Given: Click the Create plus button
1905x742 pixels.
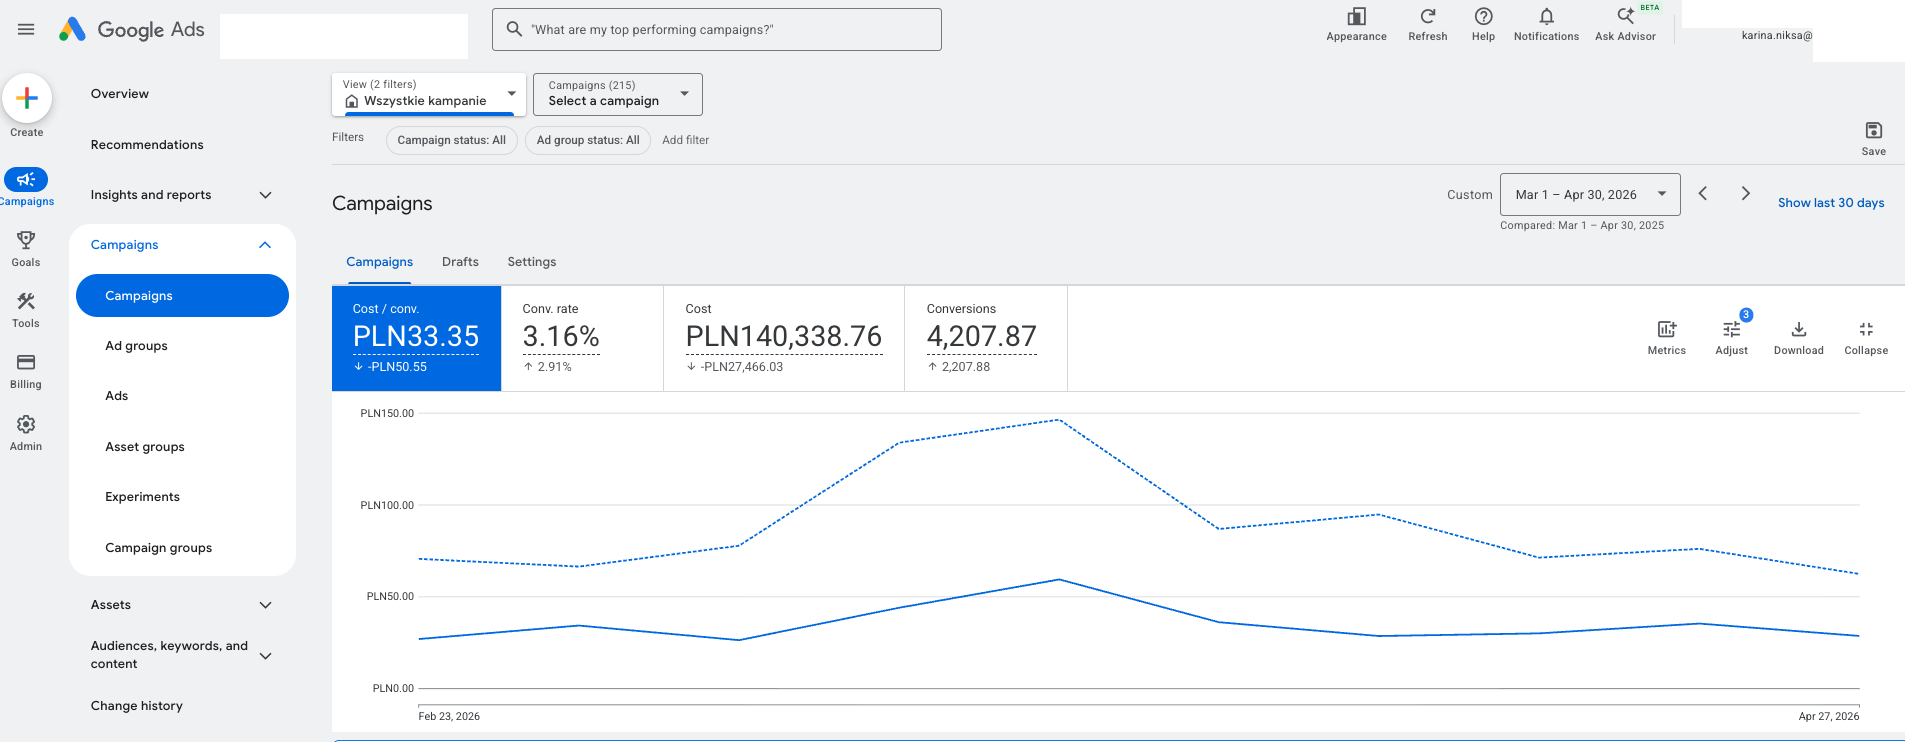Looking at the screenshot, I should [x=27, y=98].
